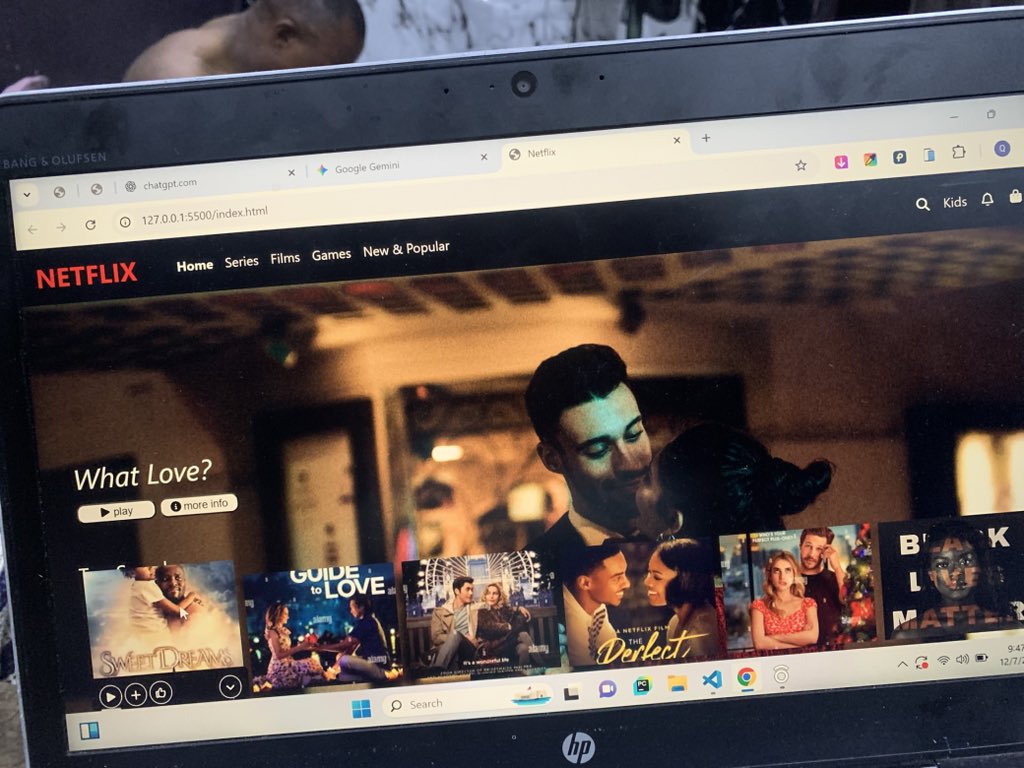Open the purple video chat taskbar app
Screen dimensions: 1024x768
(607, 689)
